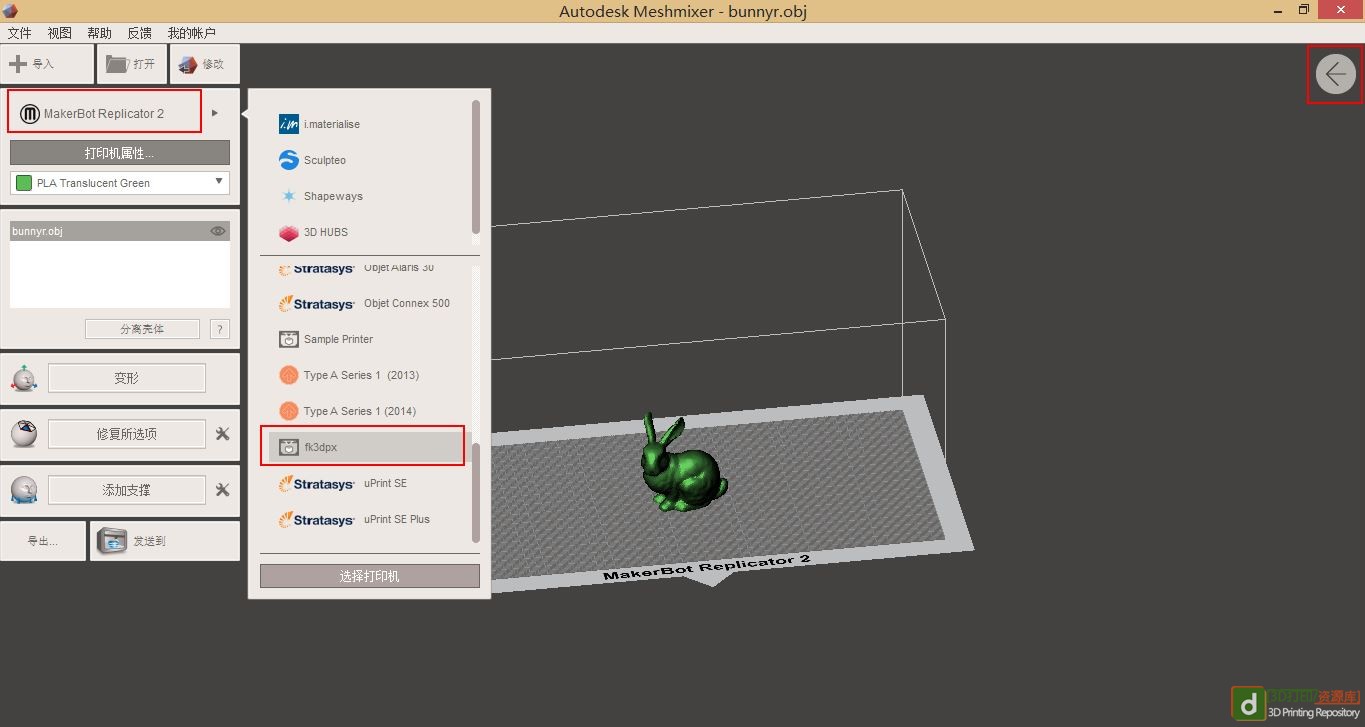The height and width of the screenshot is (727, 1365).
Task: Open the 帮助 menu
Action: (x=100, y=33)
